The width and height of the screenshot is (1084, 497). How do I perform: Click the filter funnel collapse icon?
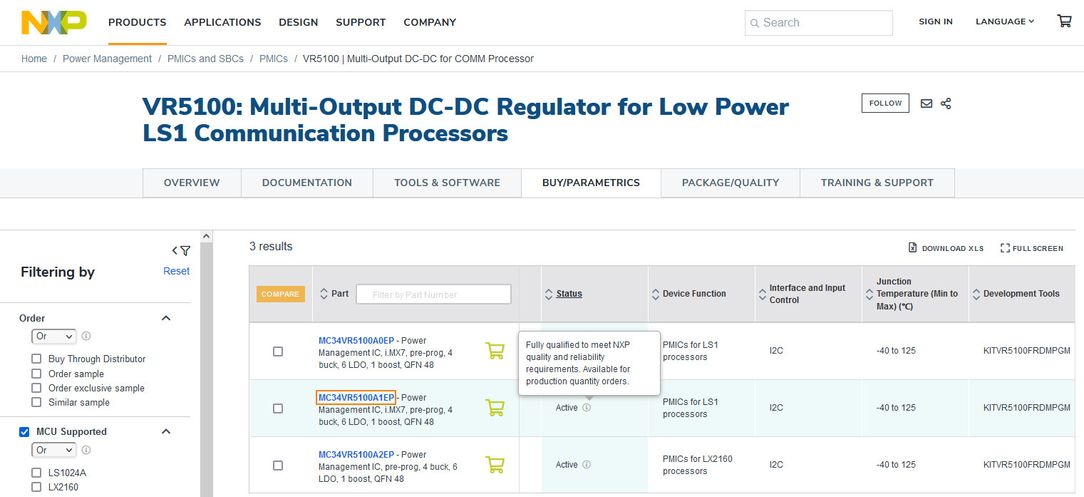click(181, 251)
